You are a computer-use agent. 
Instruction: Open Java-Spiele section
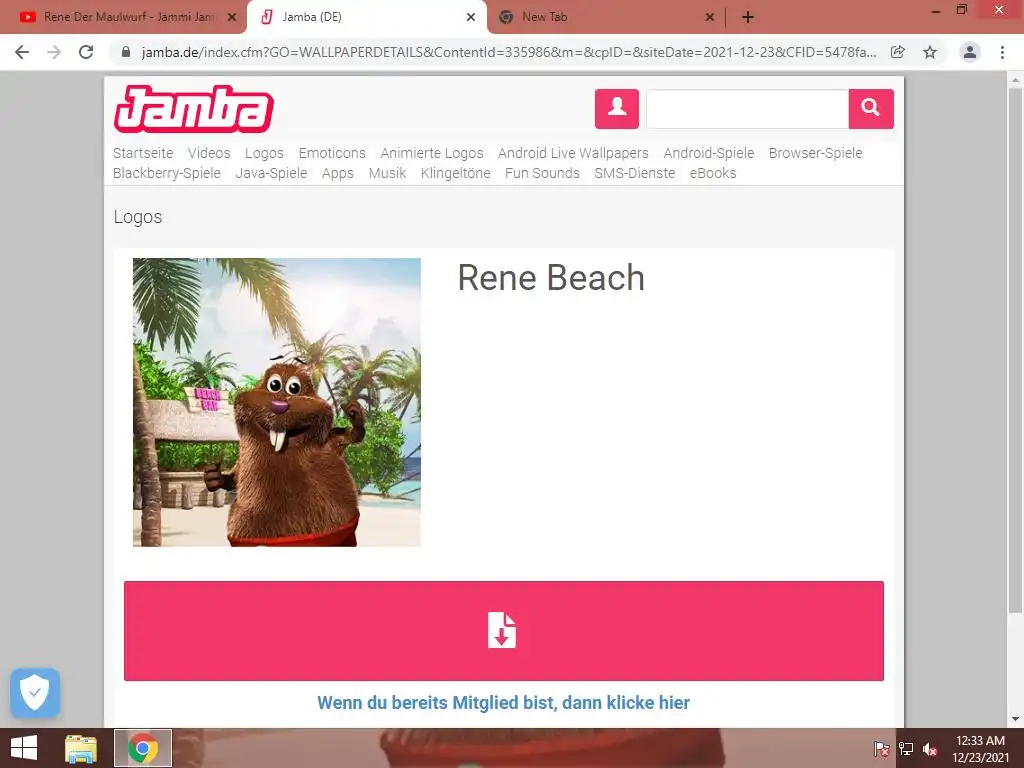(271, 173)
